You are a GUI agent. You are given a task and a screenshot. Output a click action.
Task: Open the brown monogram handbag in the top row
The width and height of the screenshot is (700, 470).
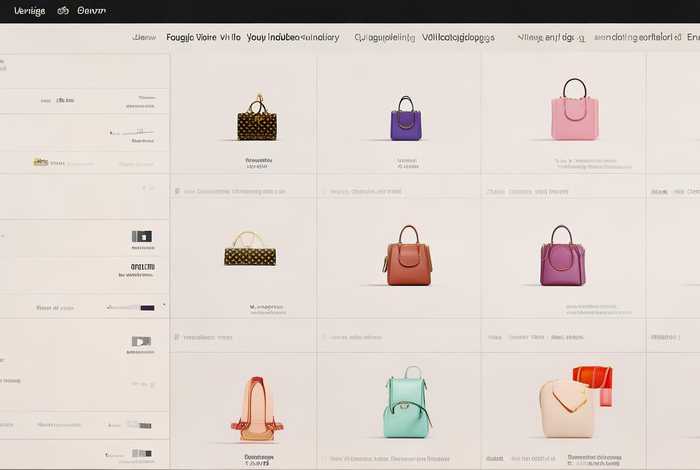coord(257,120)
